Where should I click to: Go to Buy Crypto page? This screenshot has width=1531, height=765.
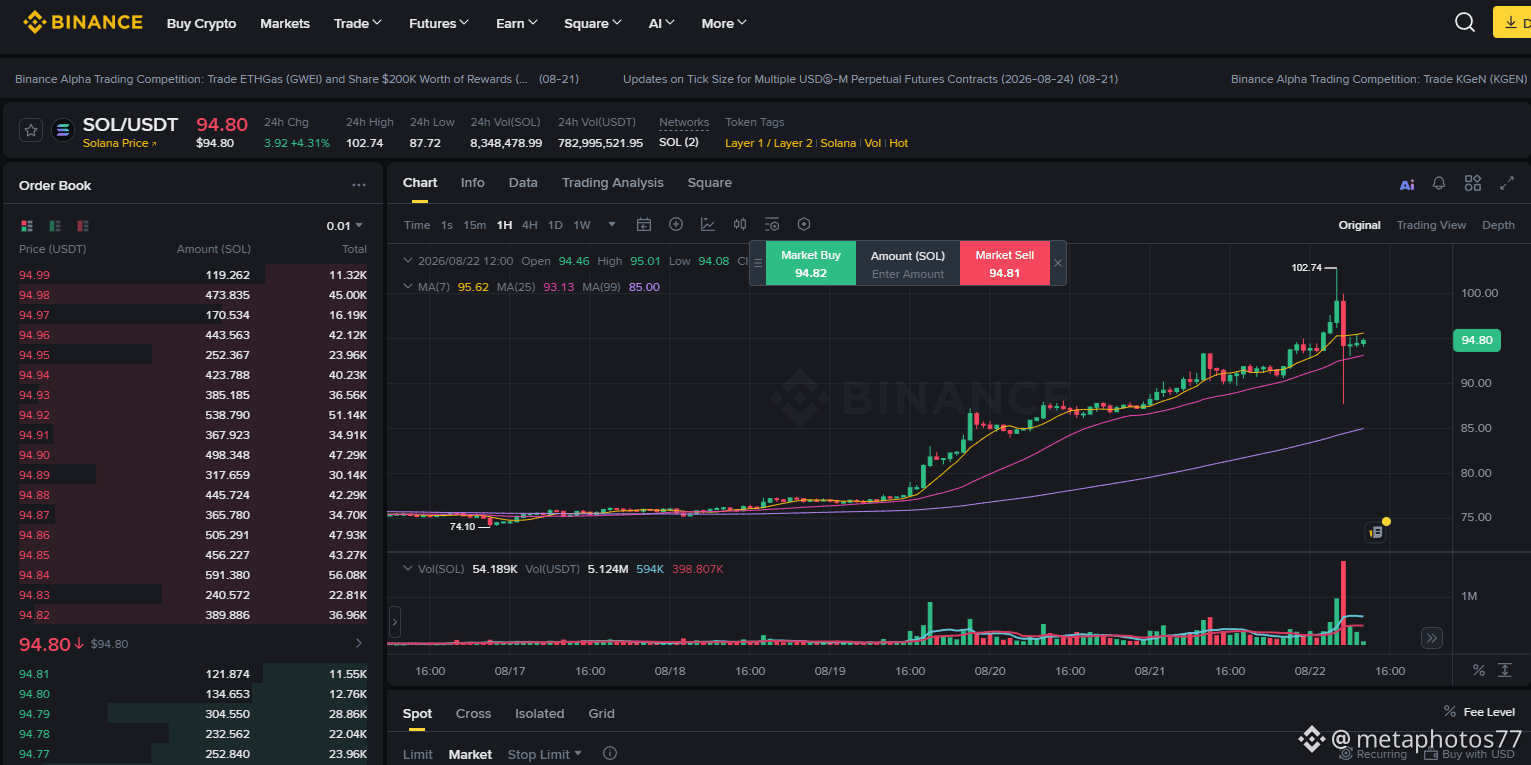[201, 23]
